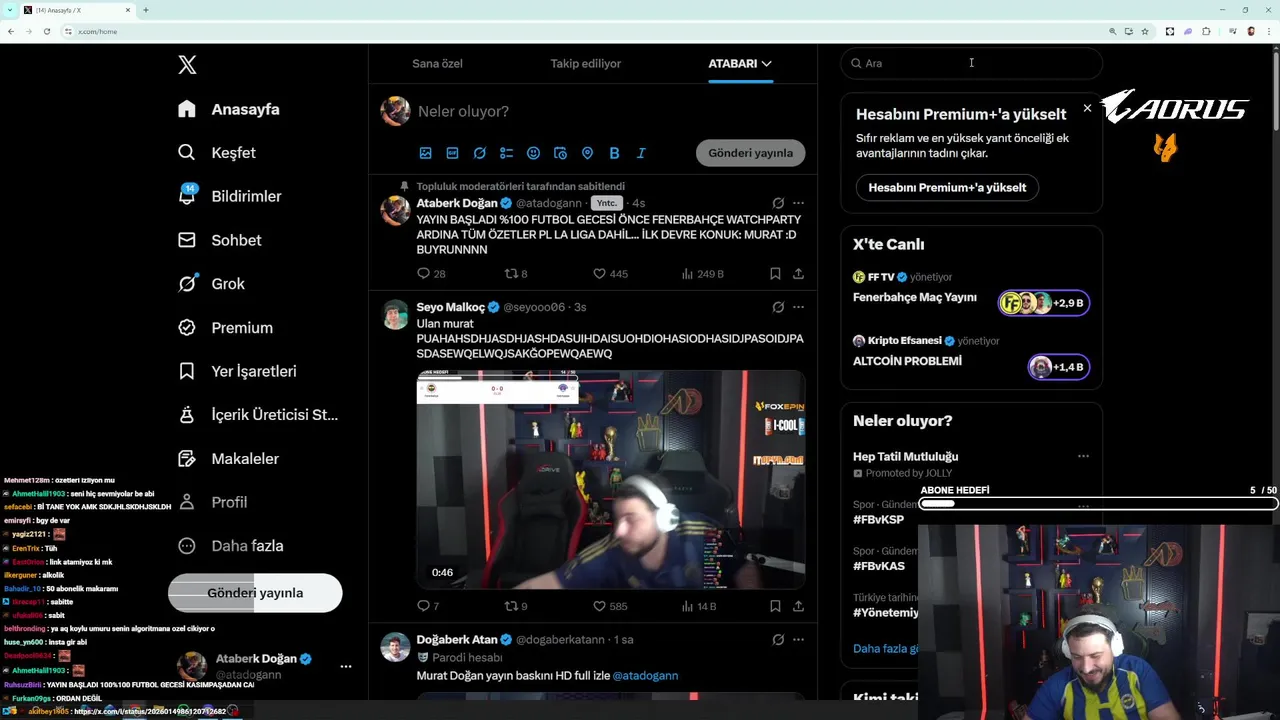Open more options on Seyo Malkoç's post
Image resolution: width=1280 pixels, height=720 pixels.
(x=798, y=307)
